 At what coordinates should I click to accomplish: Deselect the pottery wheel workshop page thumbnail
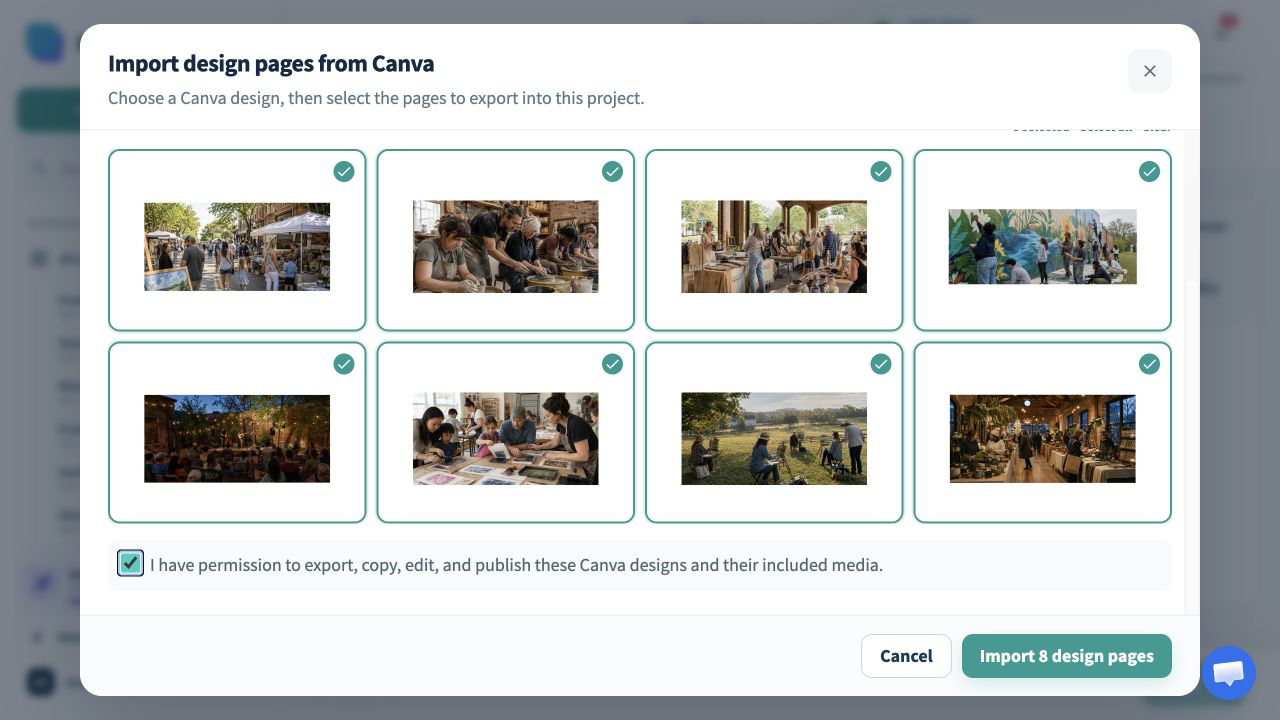(x=505, y=240)
